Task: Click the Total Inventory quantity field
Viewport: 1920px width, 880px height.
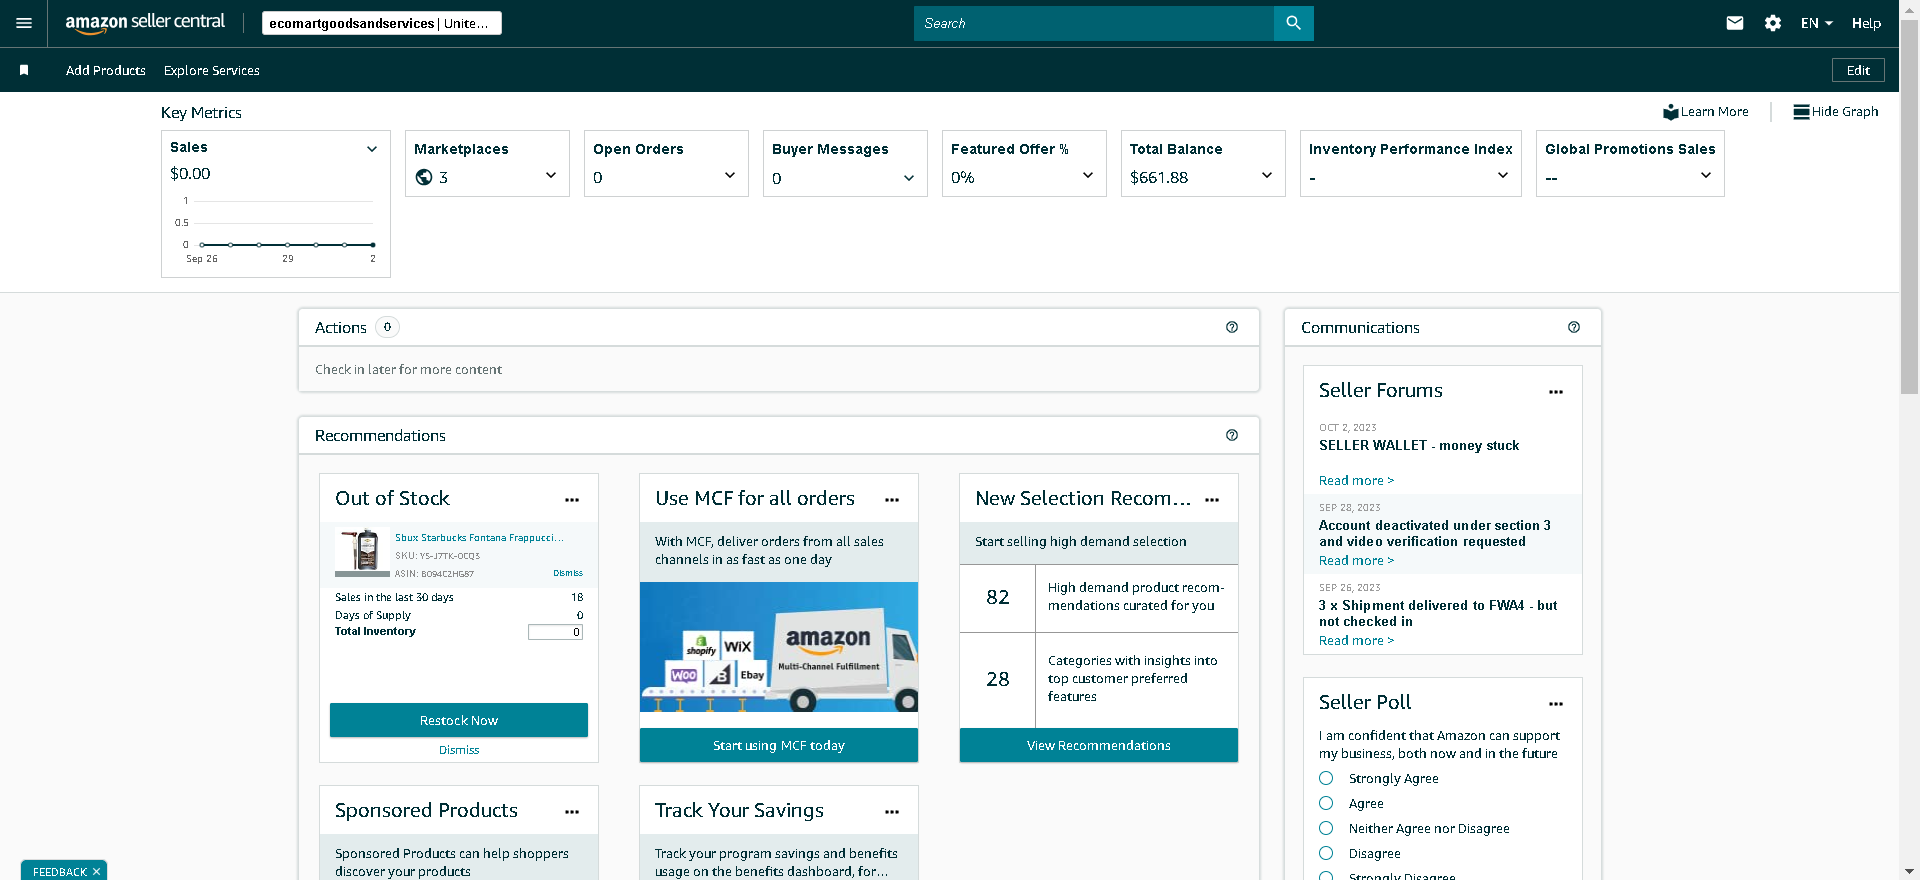Action: point(555,632)
